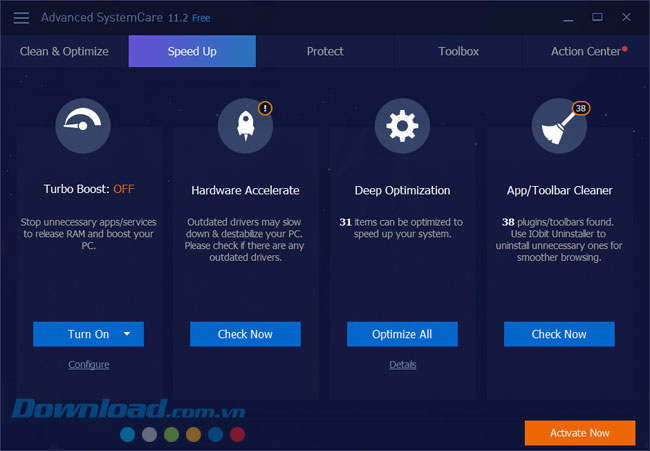Check Now for Hardware Accelerate
The width and height of the screenshot is (650, 451).
(245, 334)
